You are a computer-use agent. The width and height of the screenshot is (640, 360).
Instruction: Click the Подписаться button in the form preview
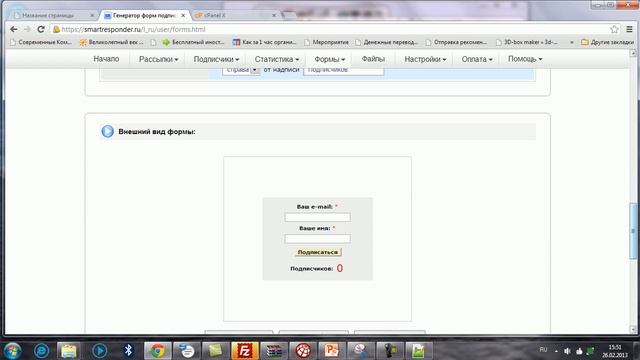pyautogui.click(x=318, y=252)
